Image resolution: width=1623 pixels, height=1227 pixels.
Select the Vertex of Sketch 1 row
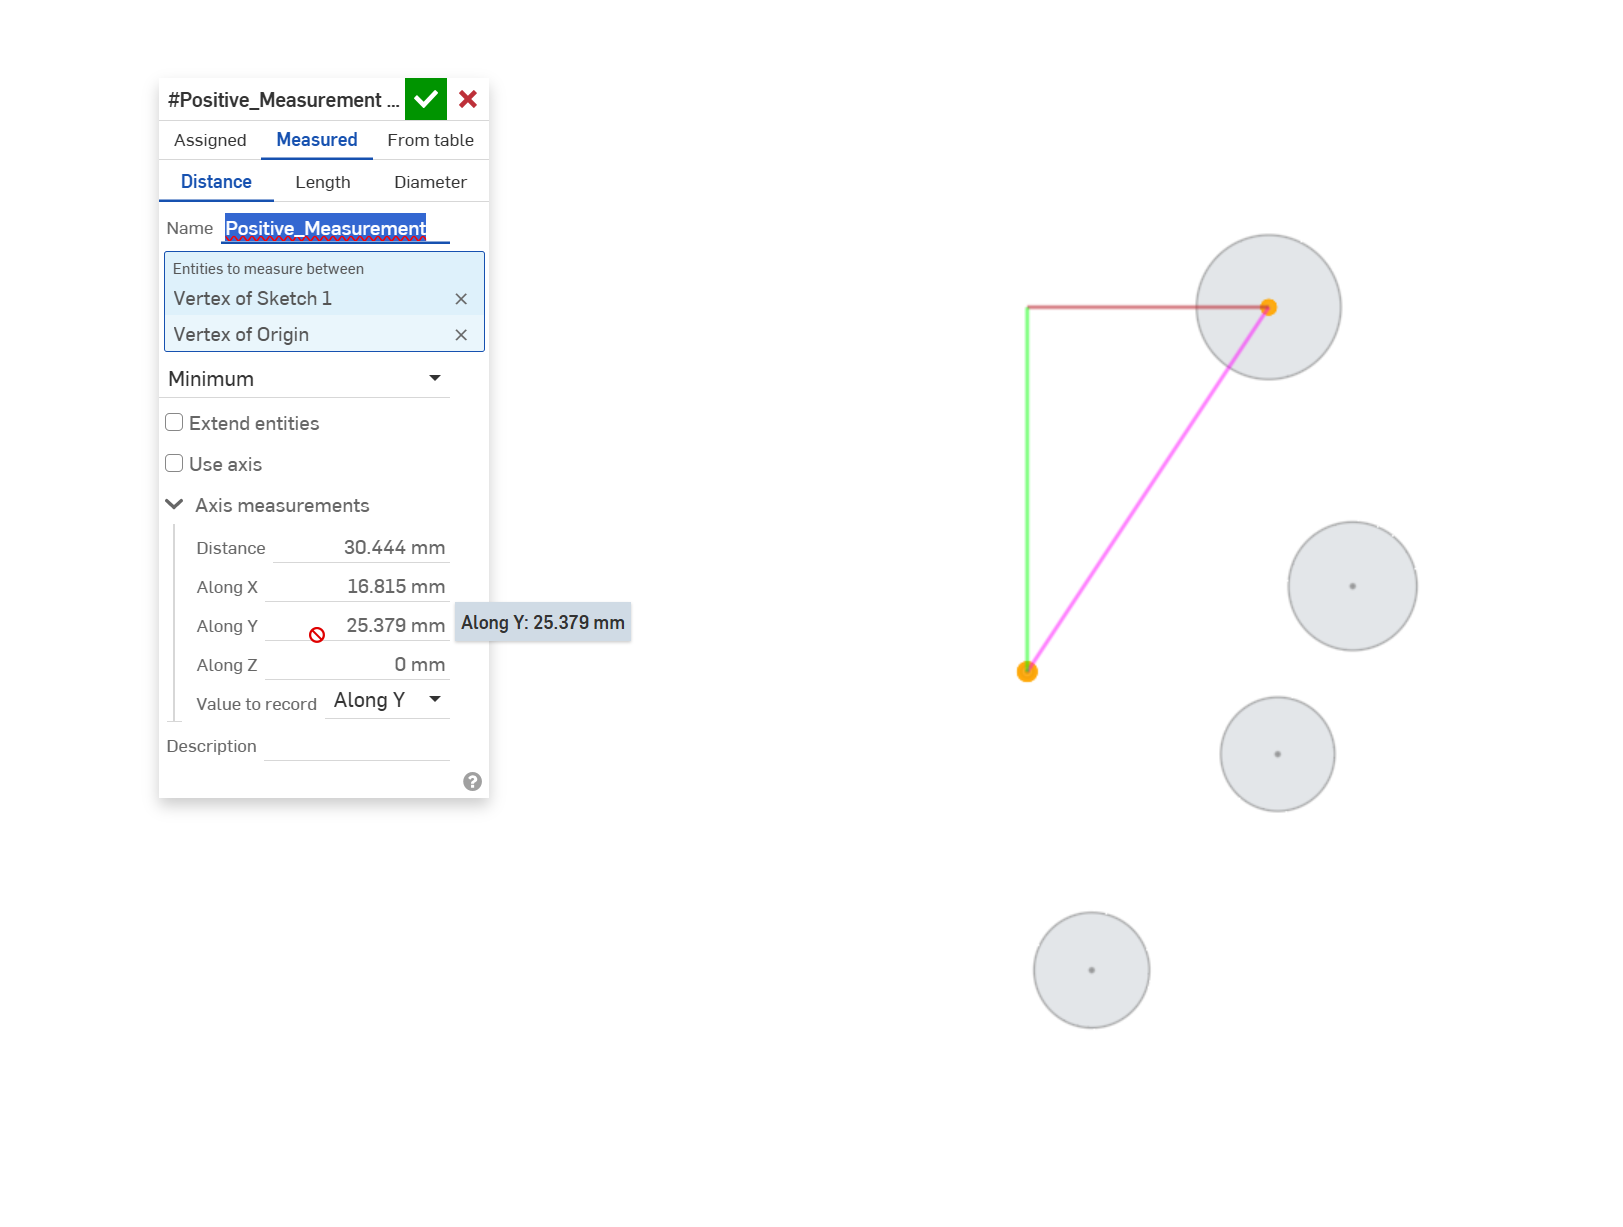click(x=324, y=299)
